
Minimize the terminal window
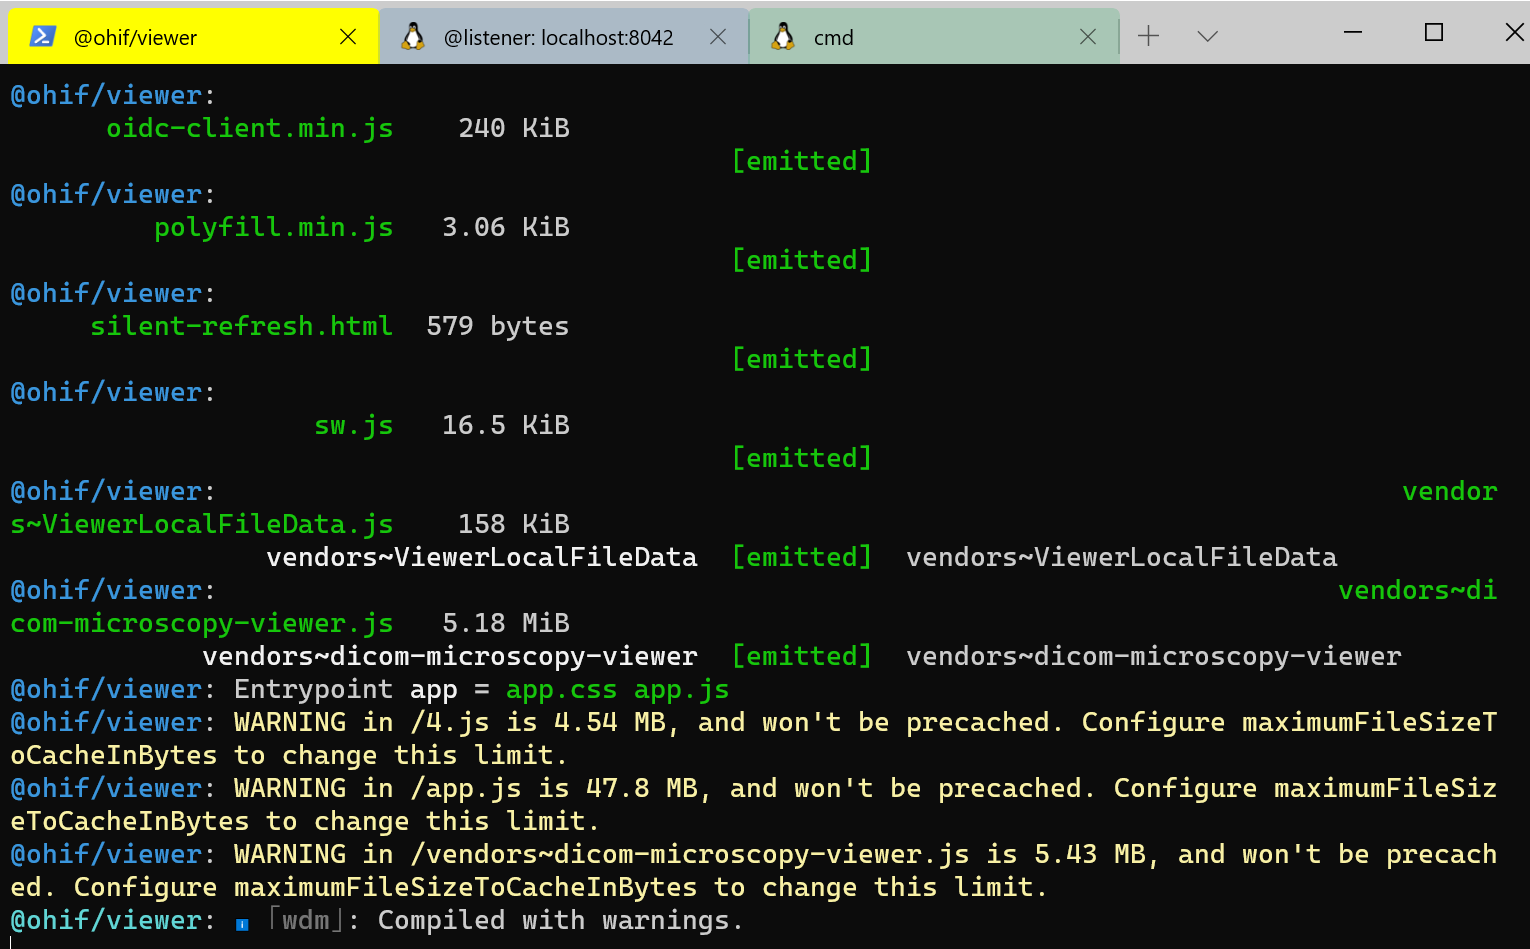(x=1353, y=32)
